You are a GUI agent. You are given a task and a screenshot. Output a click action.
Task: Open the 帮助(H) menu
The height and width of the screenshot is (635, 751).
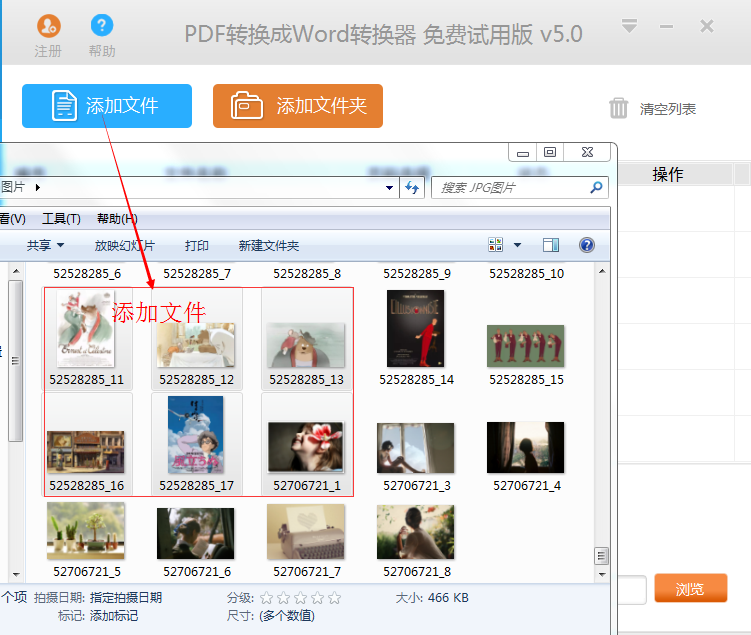(x=117, y=219)
